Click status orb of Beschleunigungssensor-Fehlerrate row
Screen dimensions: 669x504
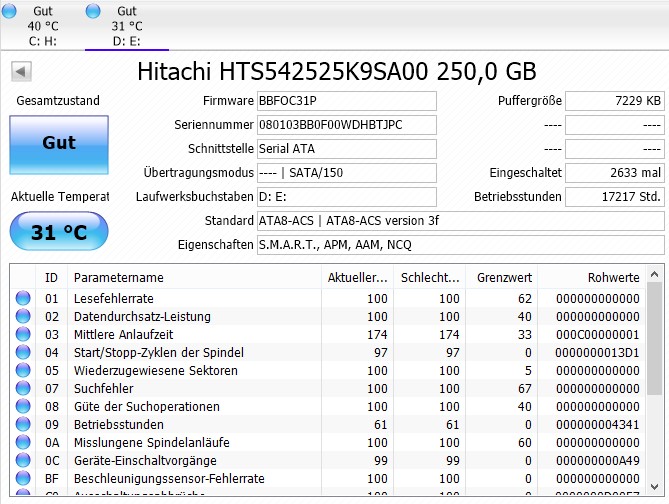[23, 478]
